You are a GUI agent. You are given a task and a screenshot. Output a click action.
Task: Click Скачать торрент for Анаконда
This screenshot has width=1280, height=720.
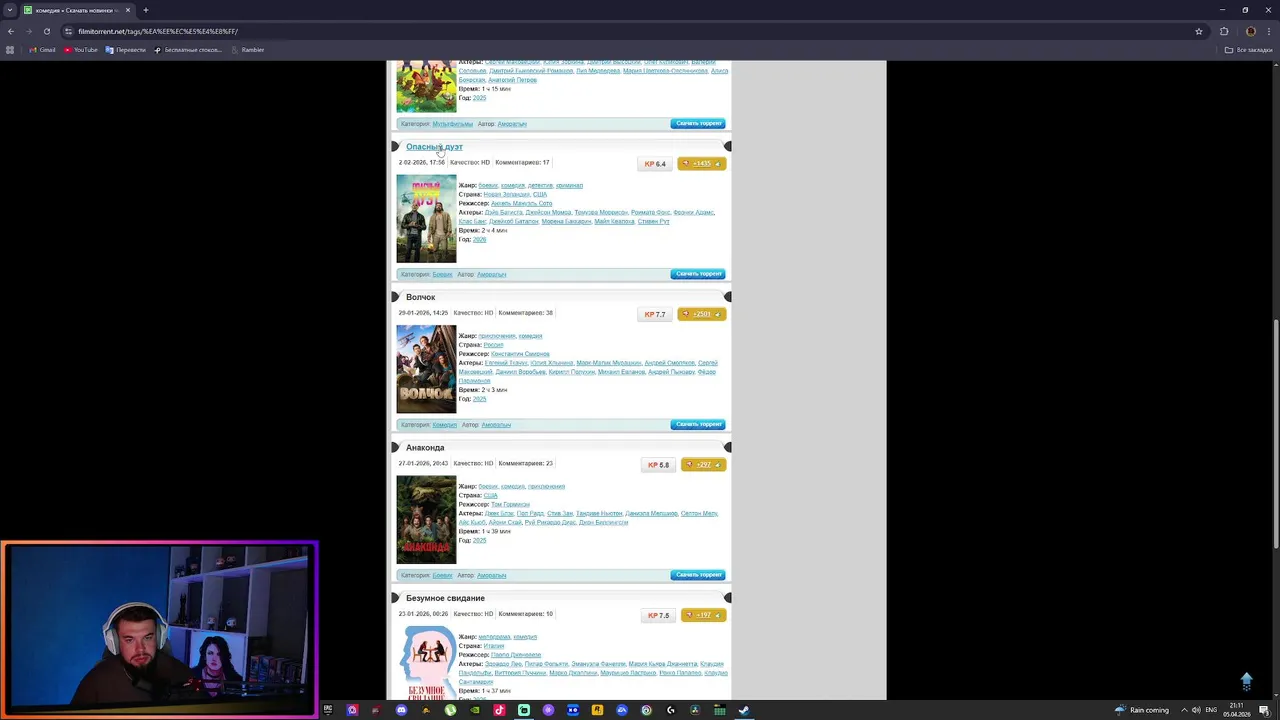(698, 575)
